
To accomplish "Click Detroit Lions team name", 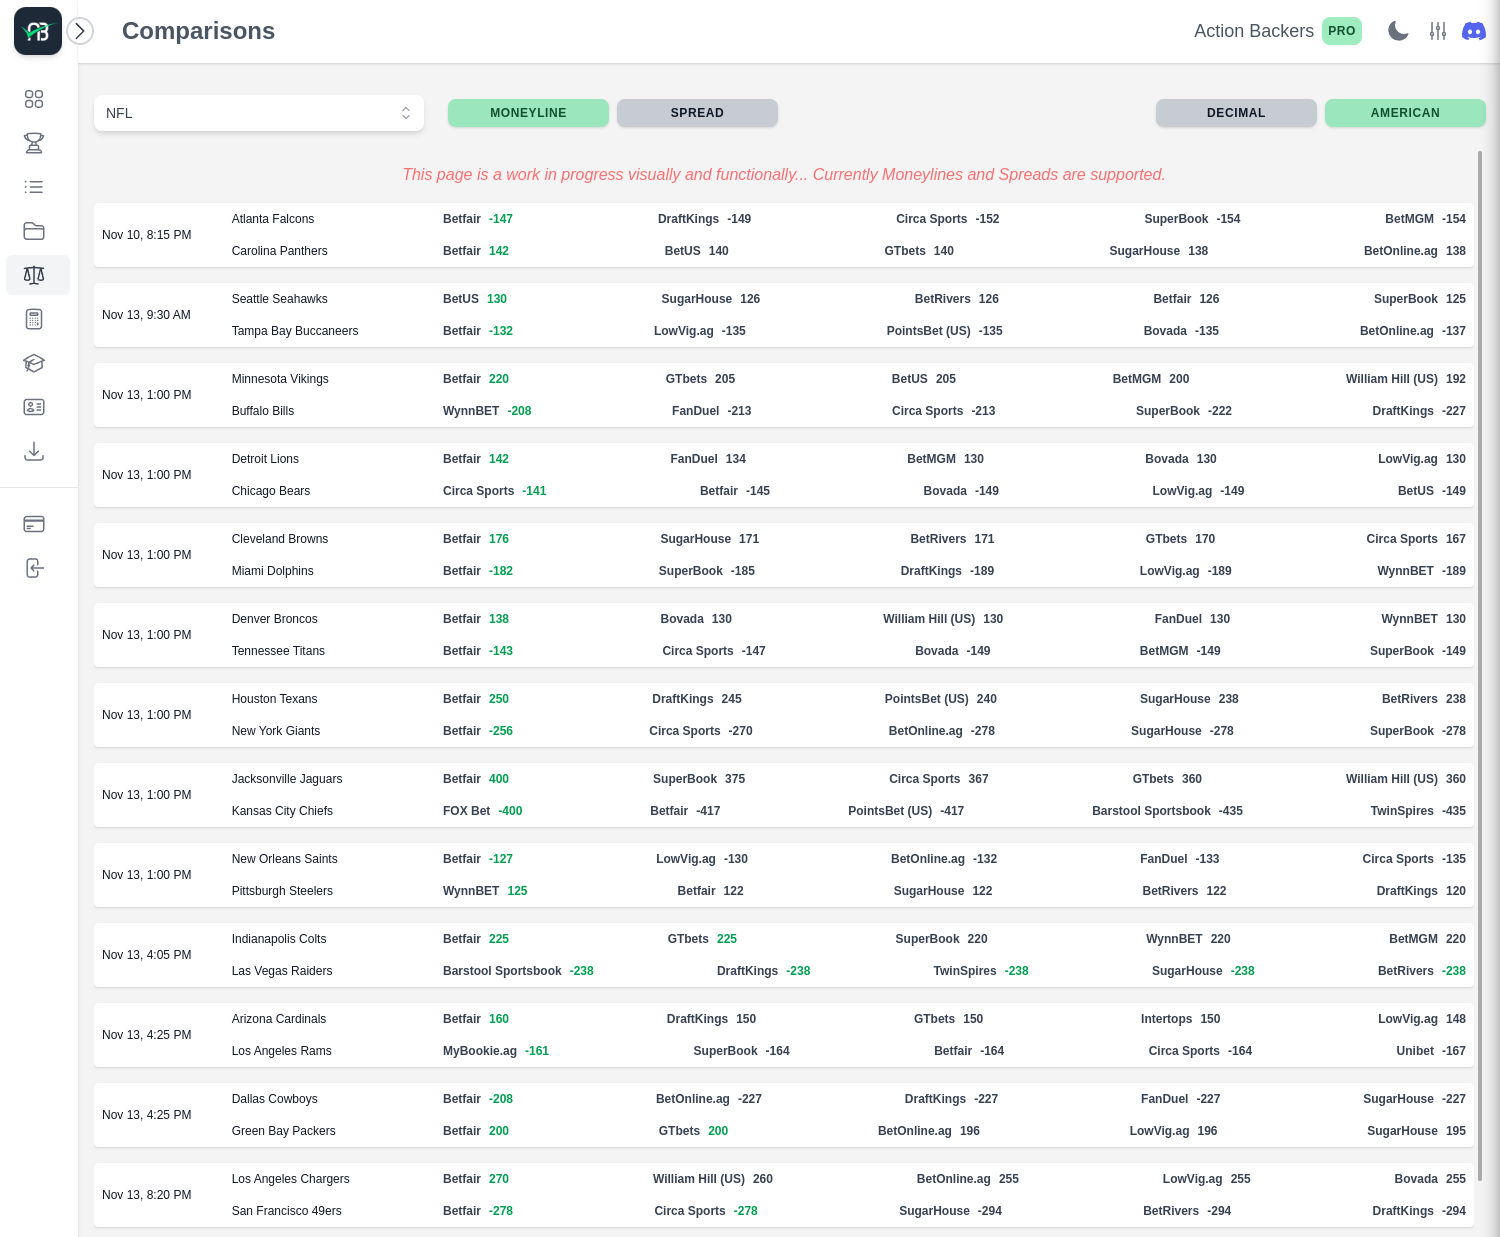I will pyautogui.click(x=265, y=459).
